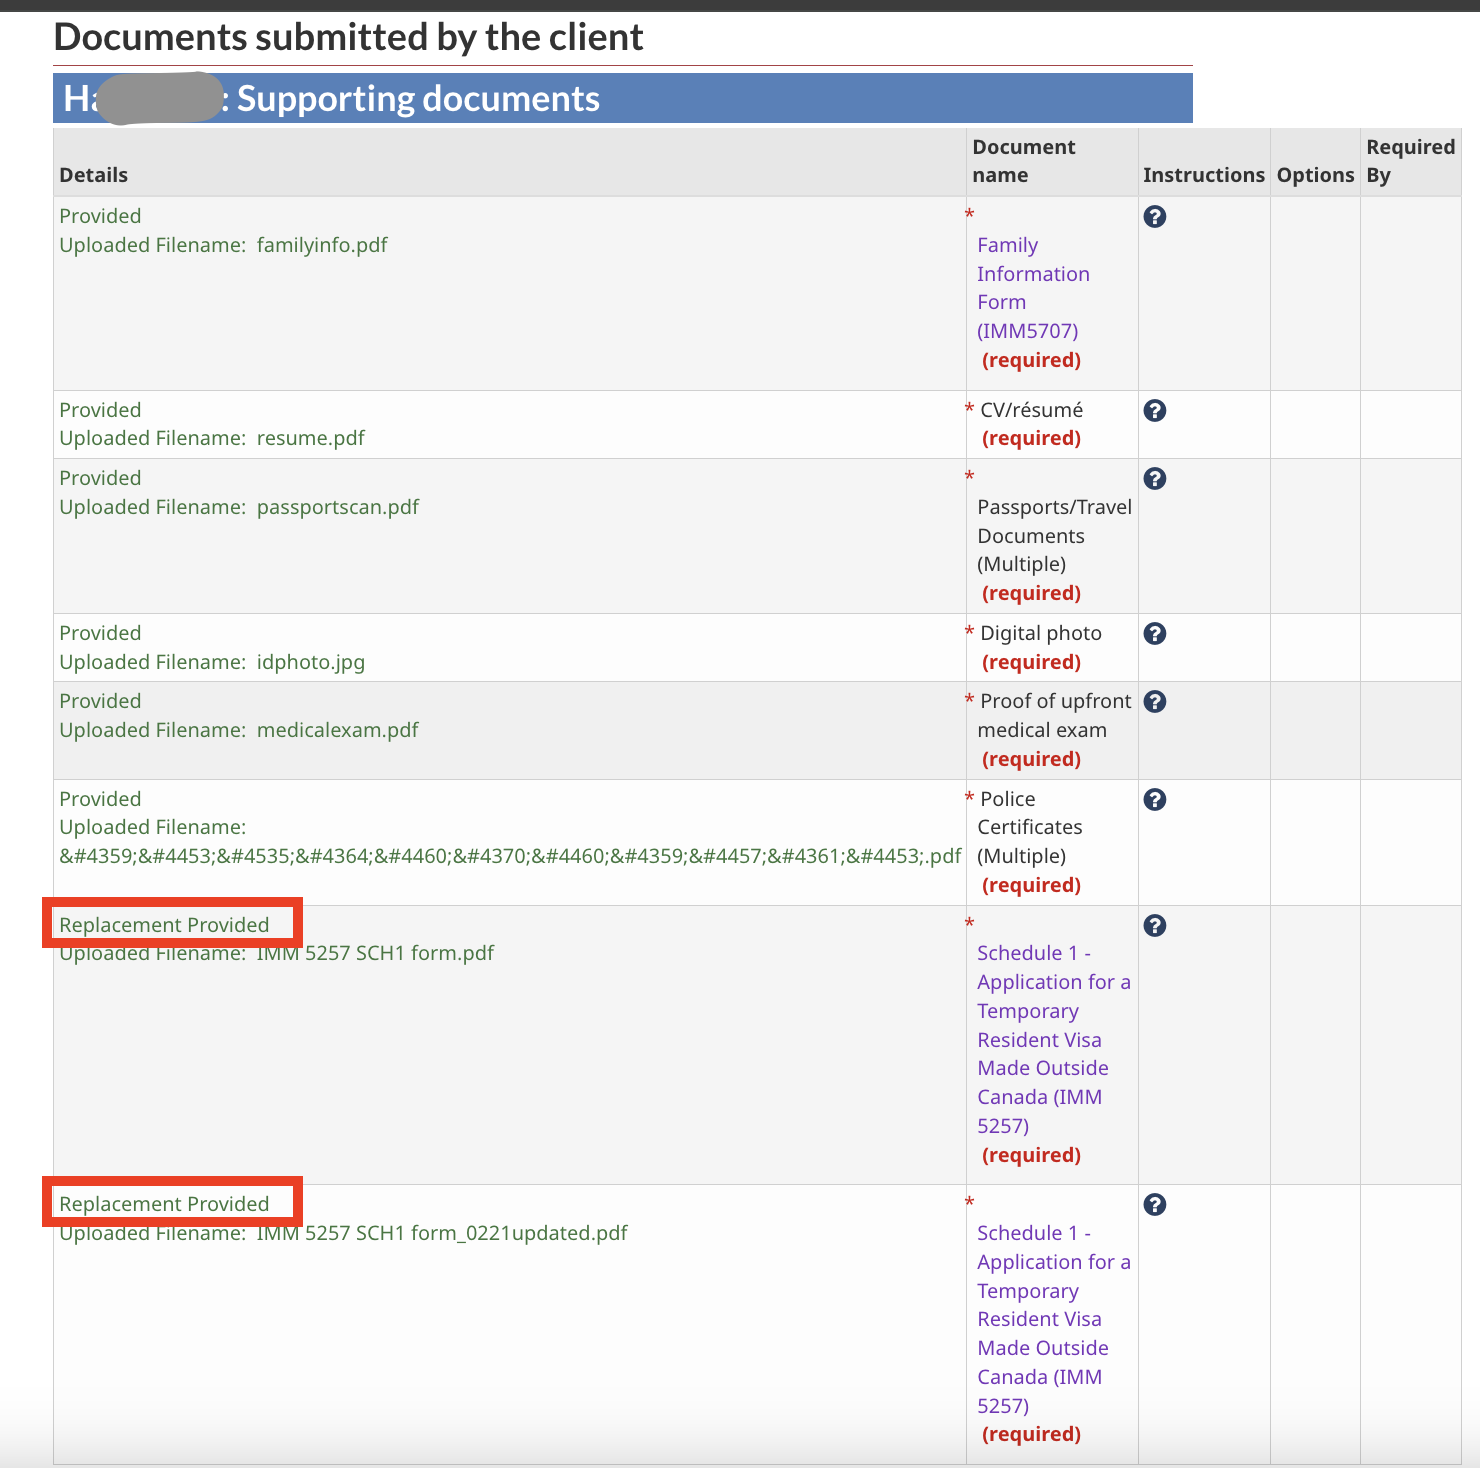Click 'IMM 5257 SCH1 form_0221updated.pdf' filename
The image size is (1480, 1468).
click(442, 1233)
